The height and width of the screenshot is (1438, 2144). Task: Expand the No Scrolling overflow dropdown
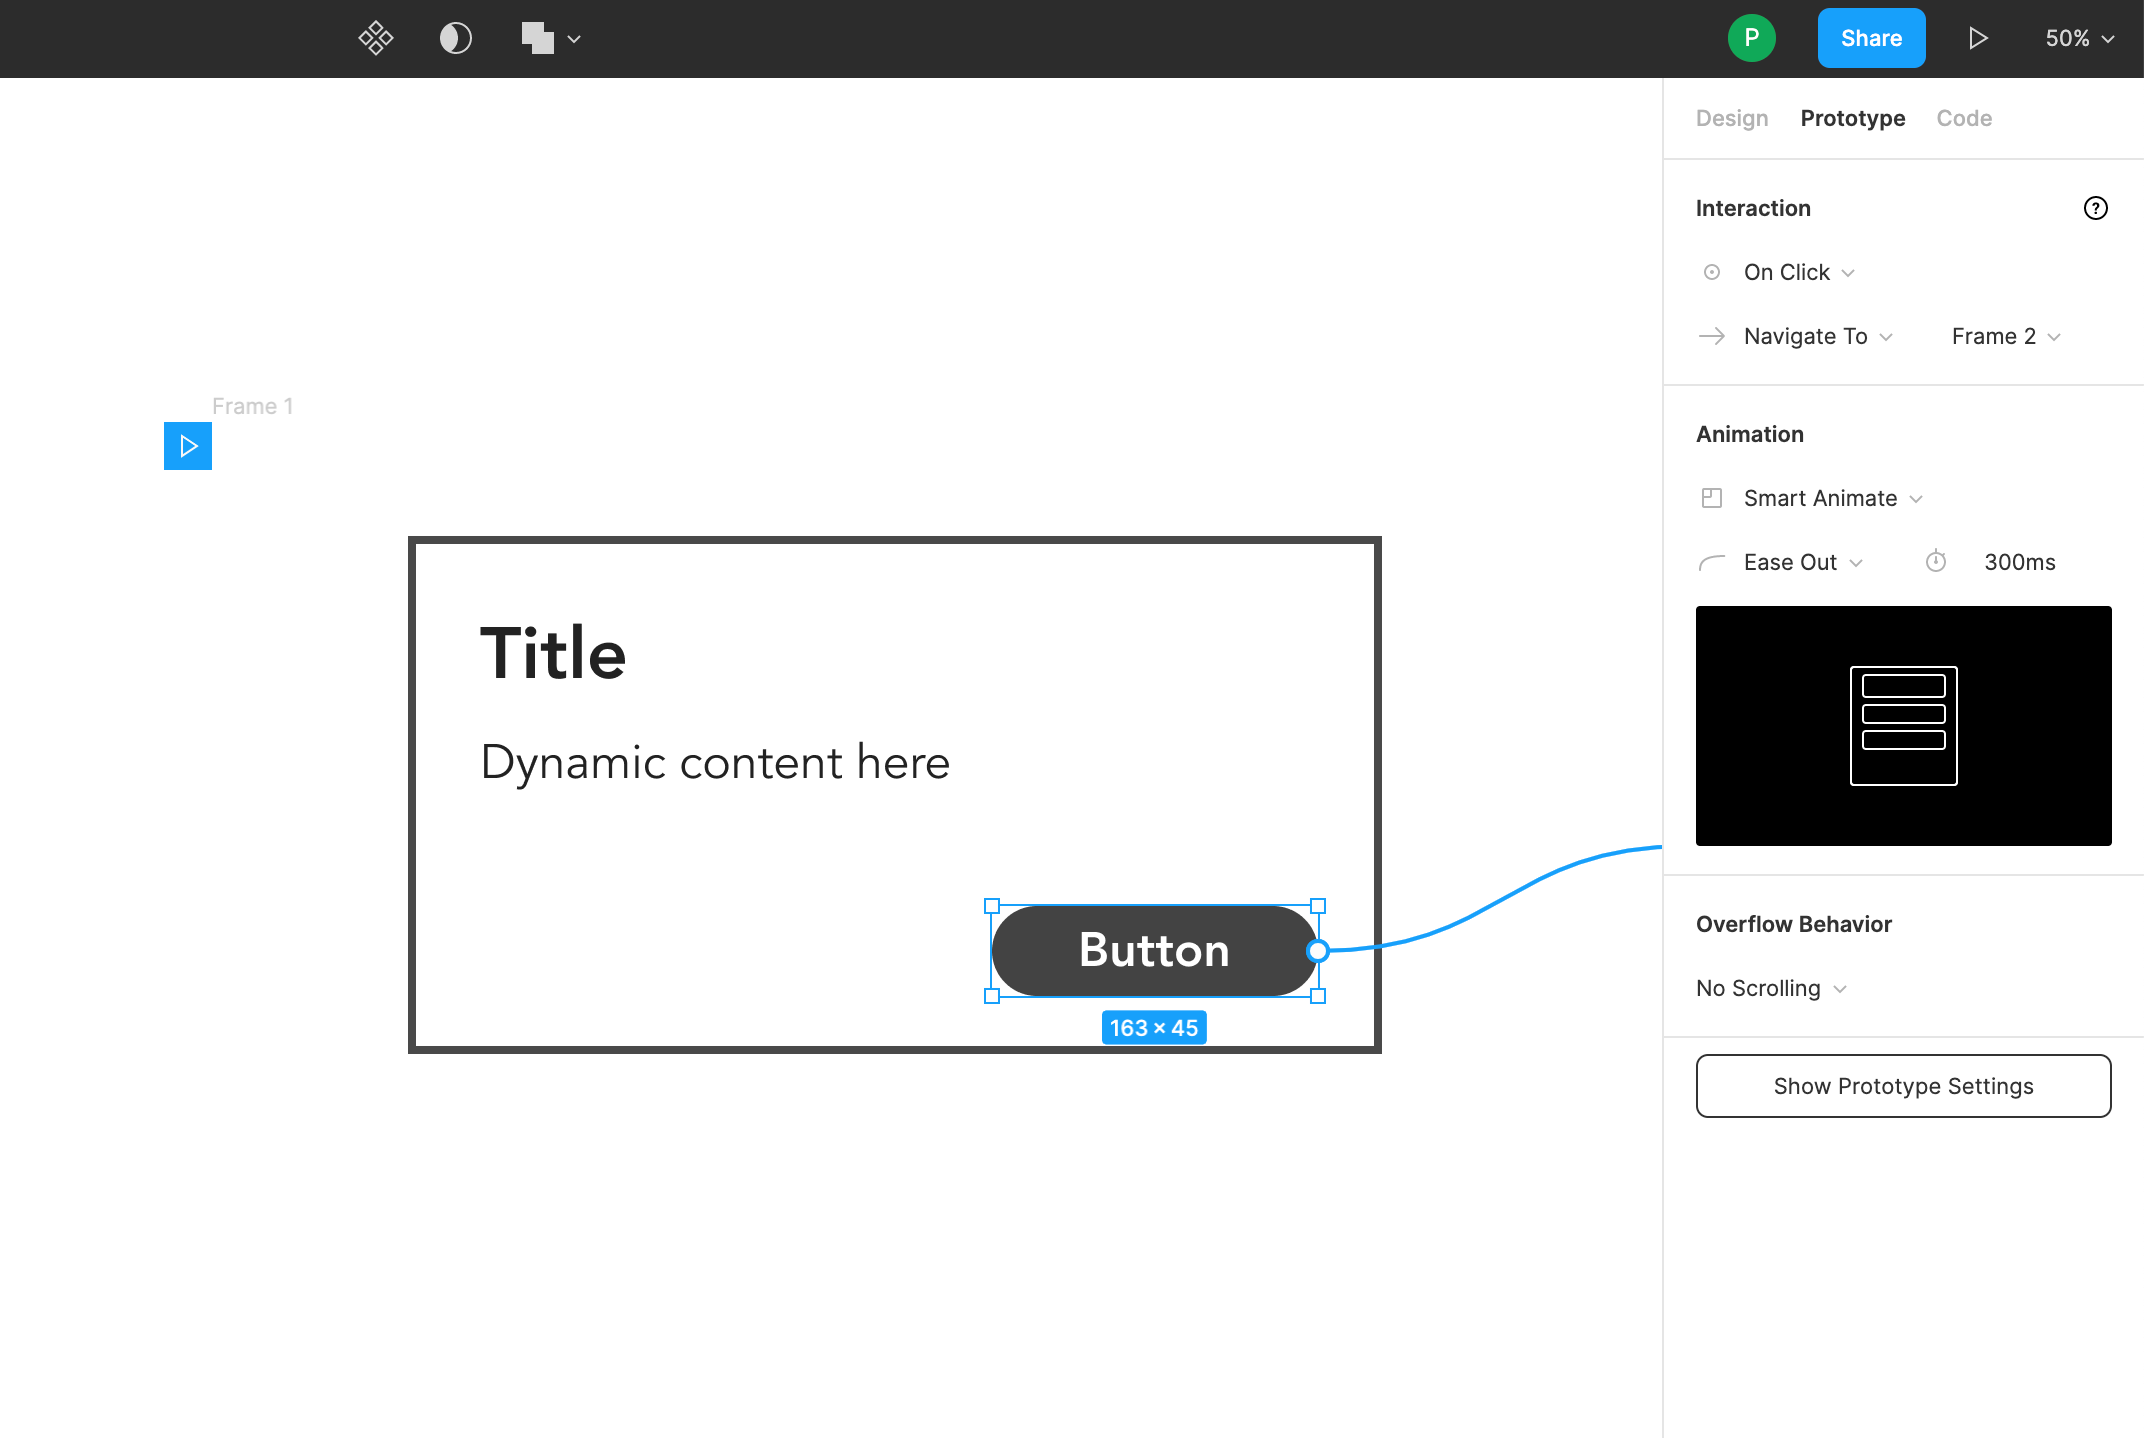1772,987
